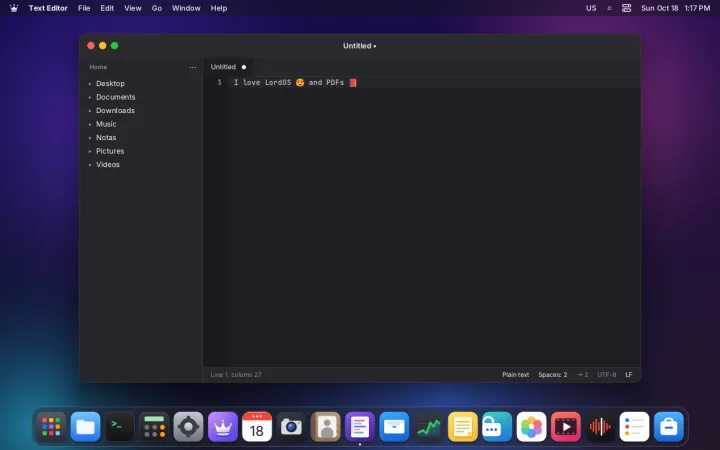Screen dimensions: 720x450
Task: Click the date and time display
Action: coord(675,8)
